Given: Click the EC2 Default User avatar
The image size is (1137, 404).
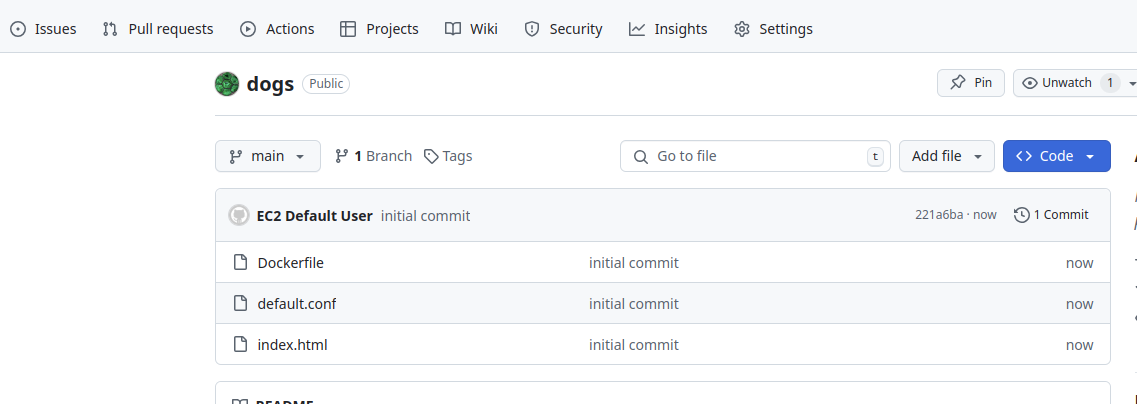Looking at the screenshot, I should click(239, 215).
